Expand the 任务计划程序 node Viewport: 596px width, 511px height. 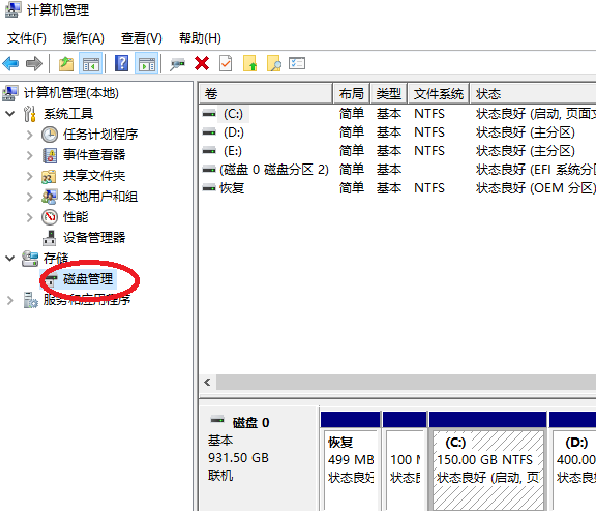(30, 134)
